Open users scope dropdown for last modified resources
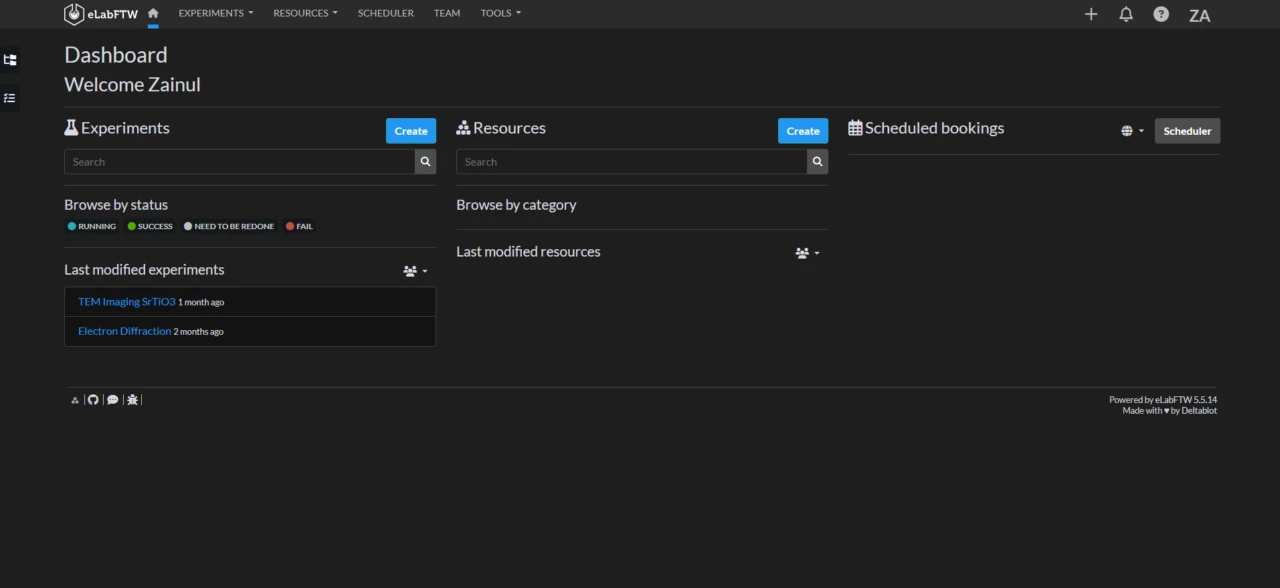Screen dimensions: 1280x588 pyautogui.click(x=807, y=253)
